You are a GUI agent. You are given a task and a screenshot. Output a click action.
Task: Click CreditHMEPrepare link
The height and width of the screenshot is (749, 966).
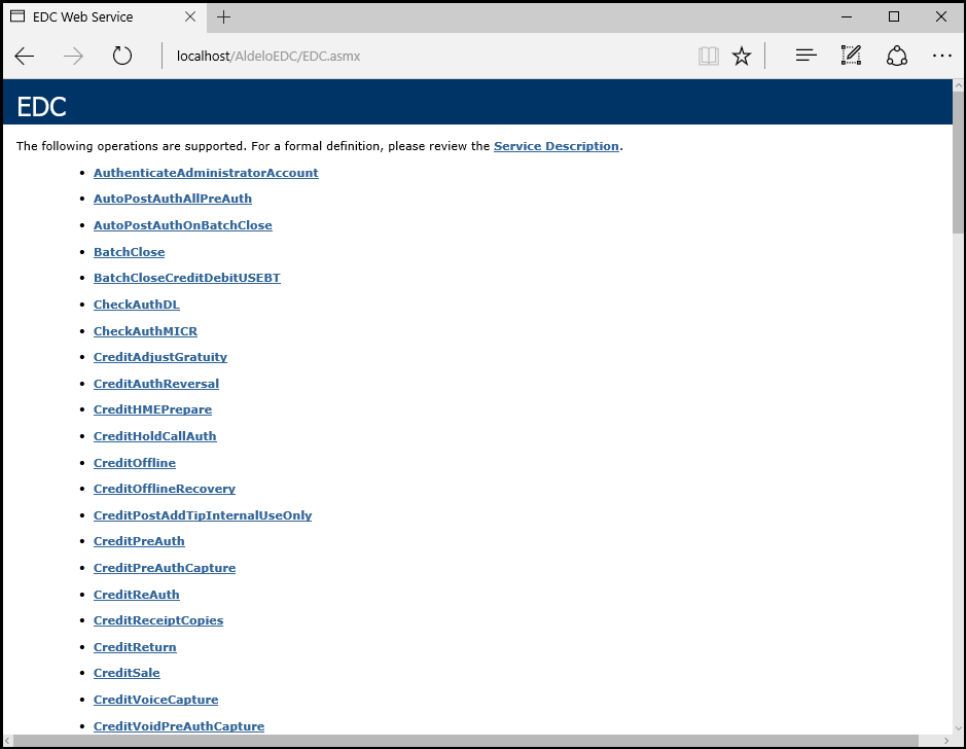coord(152,410)
